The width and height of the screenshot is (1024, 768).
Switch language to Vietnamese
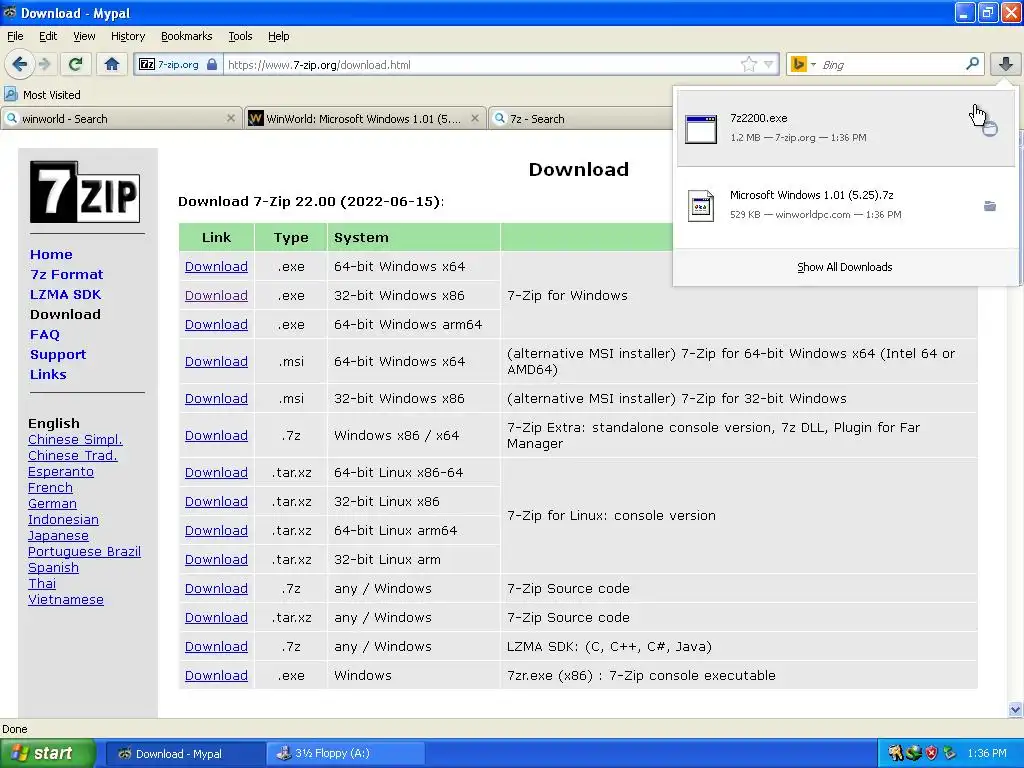[66, 600]
